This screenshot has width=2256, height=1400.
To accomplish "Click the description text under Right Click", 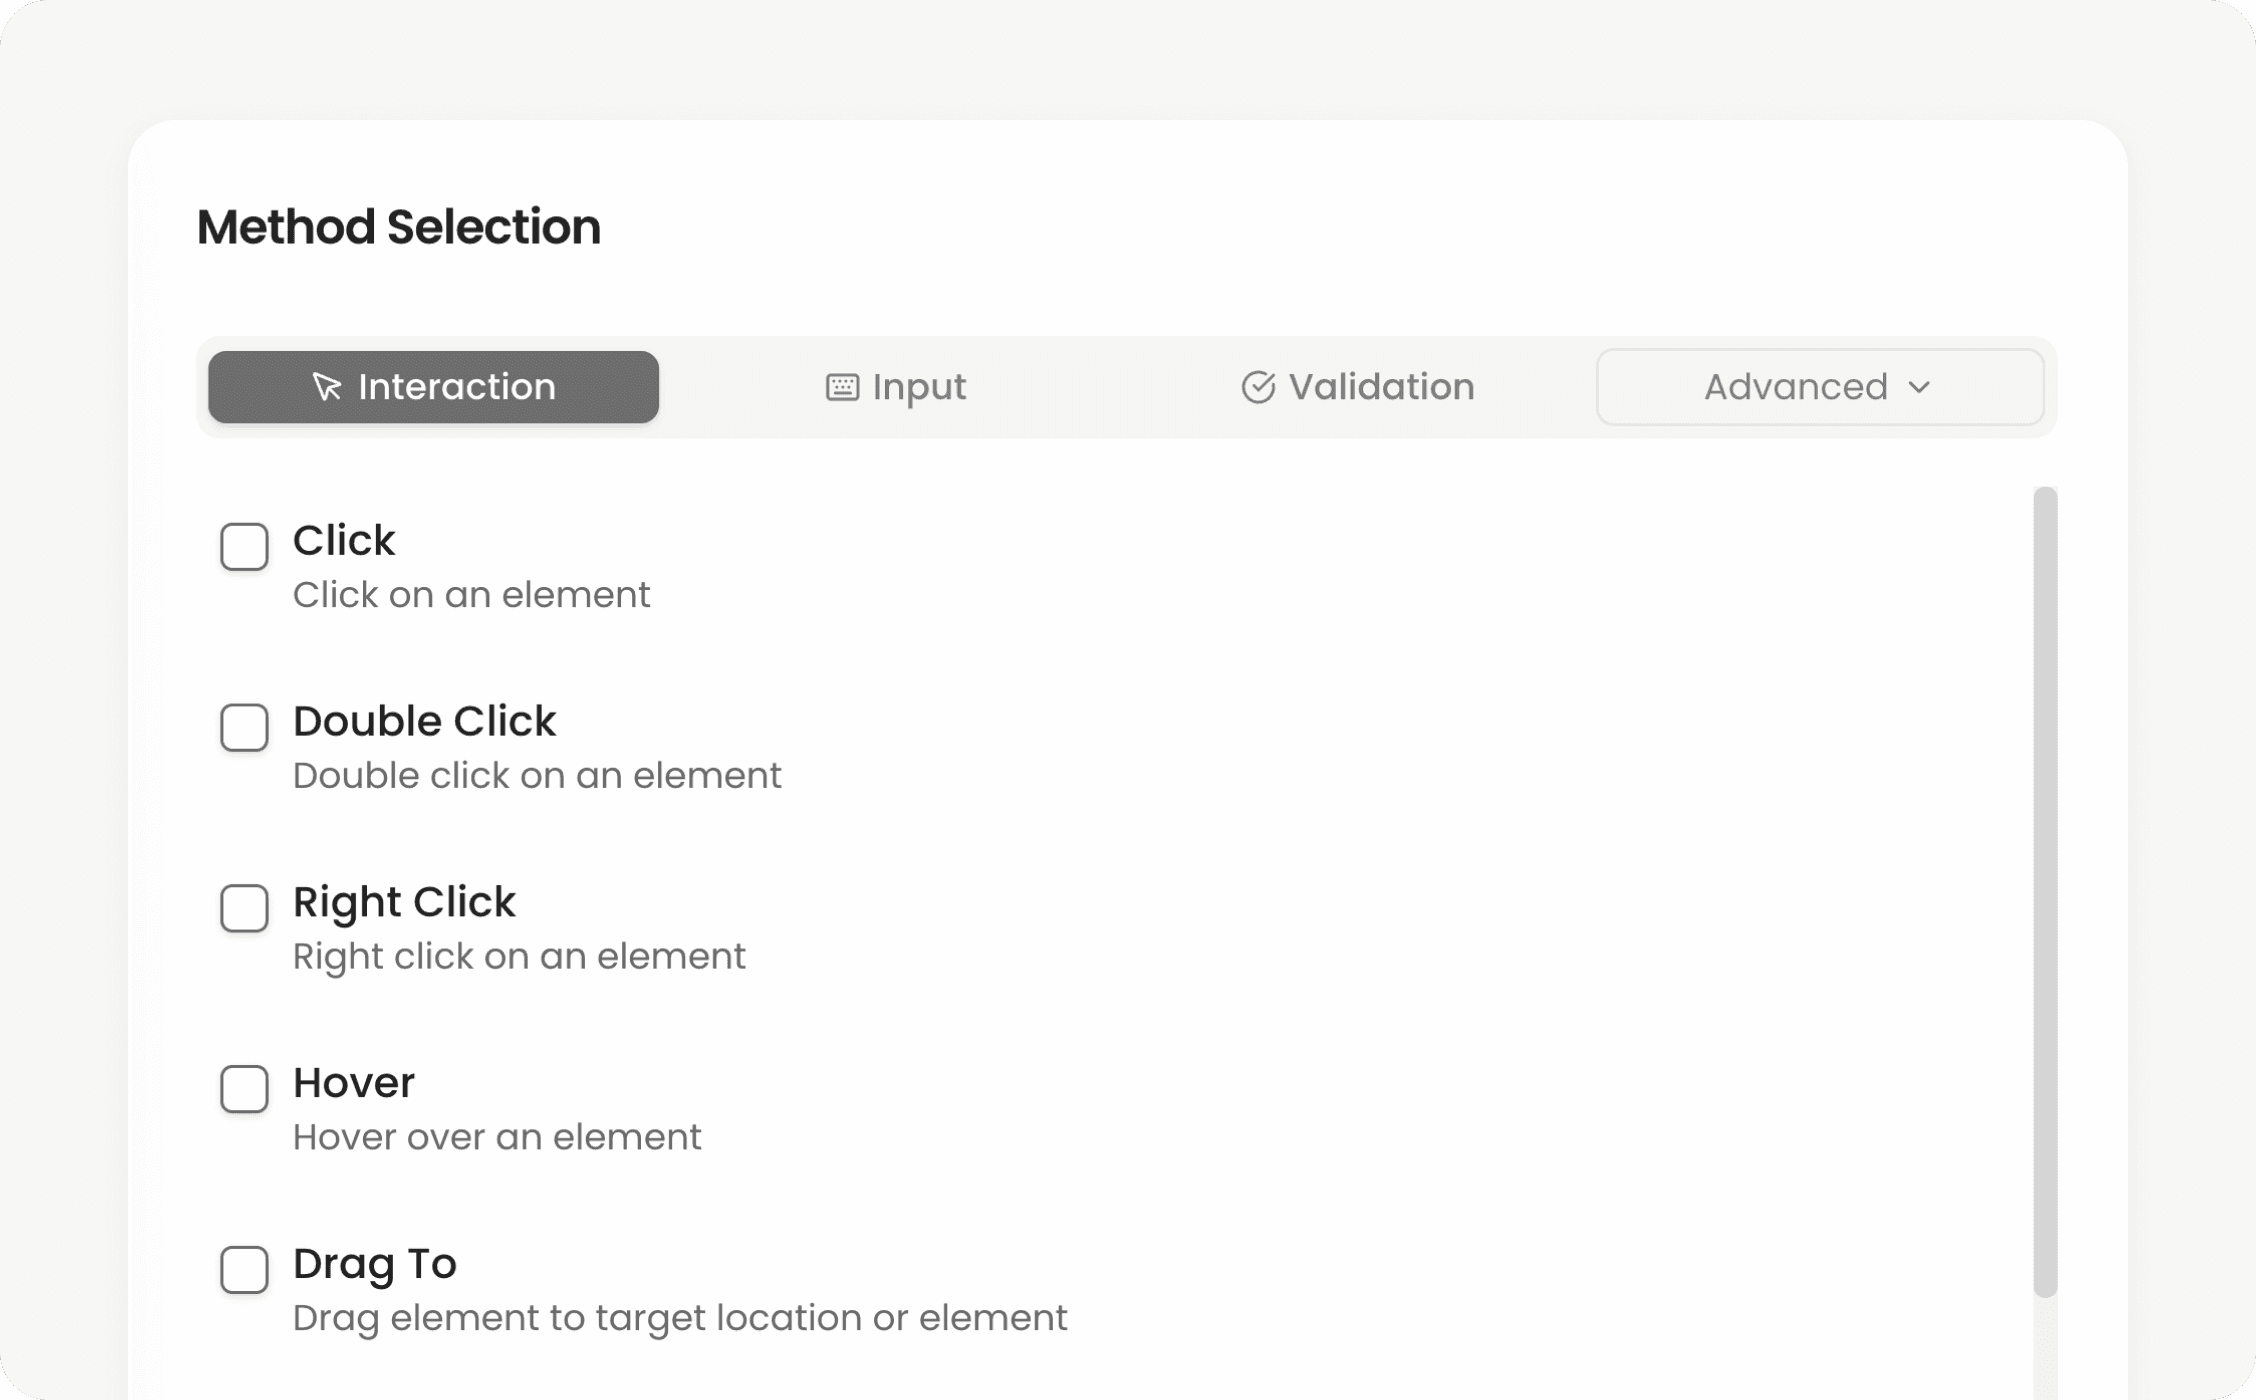I will coord(519,956).
